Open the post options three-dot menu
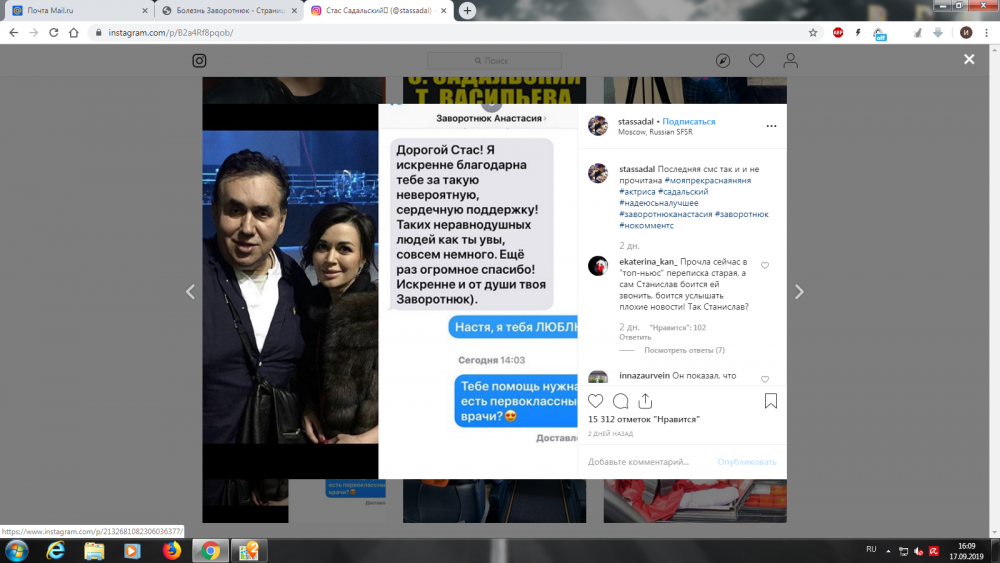 (x=771, y=126)
